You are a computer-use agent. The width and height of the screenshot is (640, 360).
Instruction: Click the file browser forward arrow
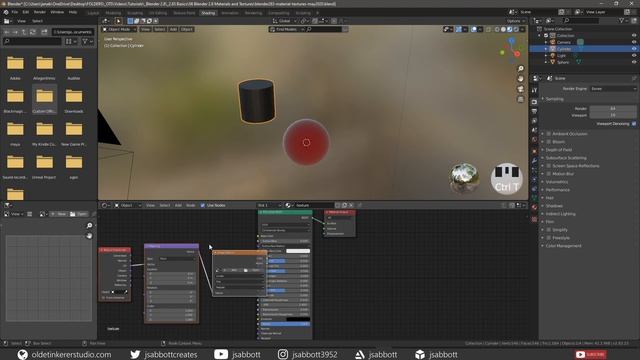coord(15,32)
